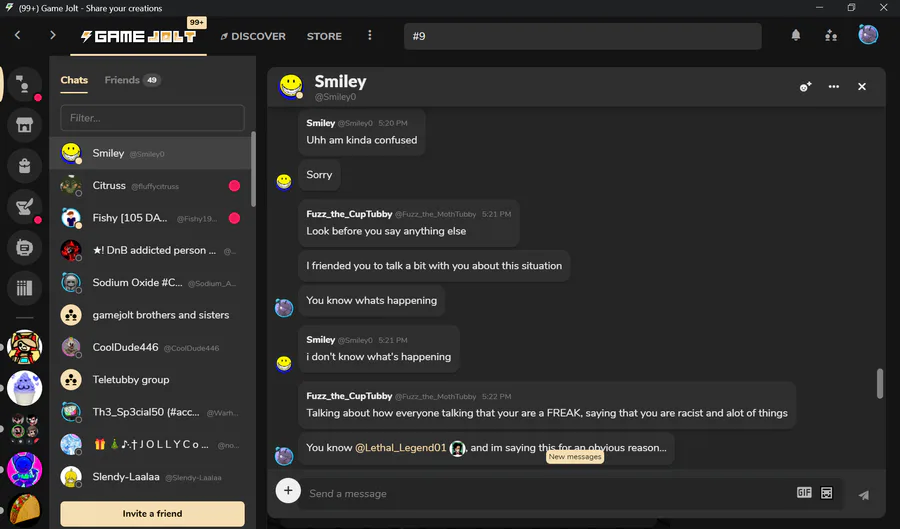This screenshot has height=529, width=900.
Task: Open chat with Slendy-Laalaa
Action: pyautogui.click(x=150, y=477)
